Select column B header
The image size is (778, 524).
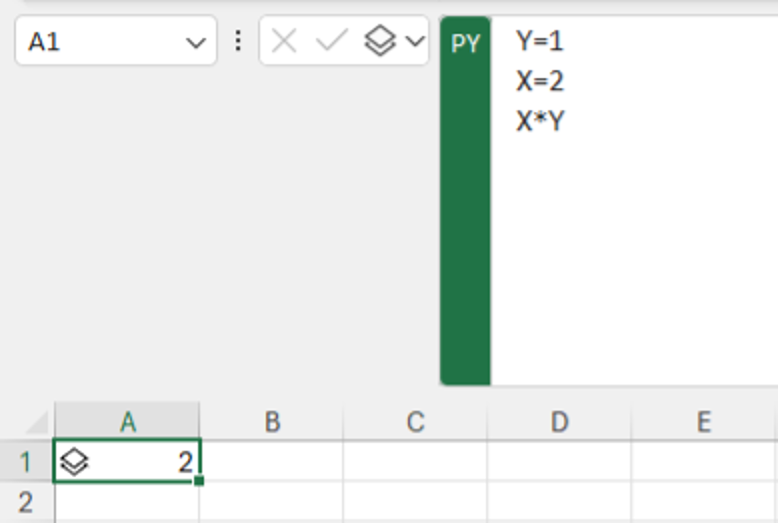271,422
